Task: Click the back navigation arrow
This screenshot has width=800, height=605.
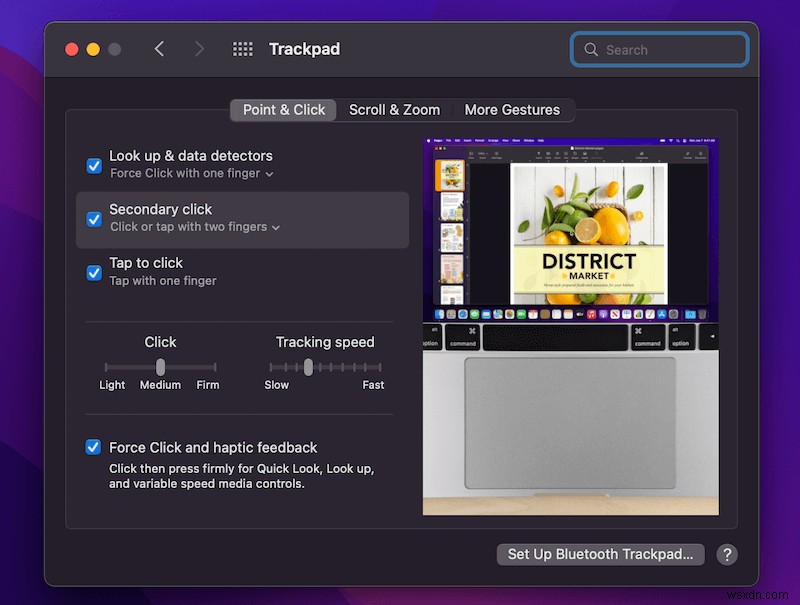Action: [x=160, y=48]
